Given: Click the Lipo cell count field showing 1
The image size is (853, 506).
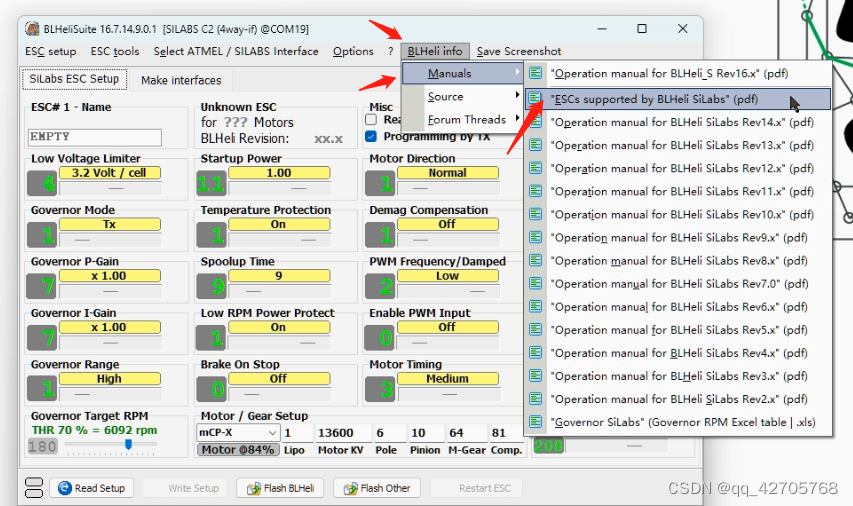Looking at the screenshot, I should tap(298, 433).
